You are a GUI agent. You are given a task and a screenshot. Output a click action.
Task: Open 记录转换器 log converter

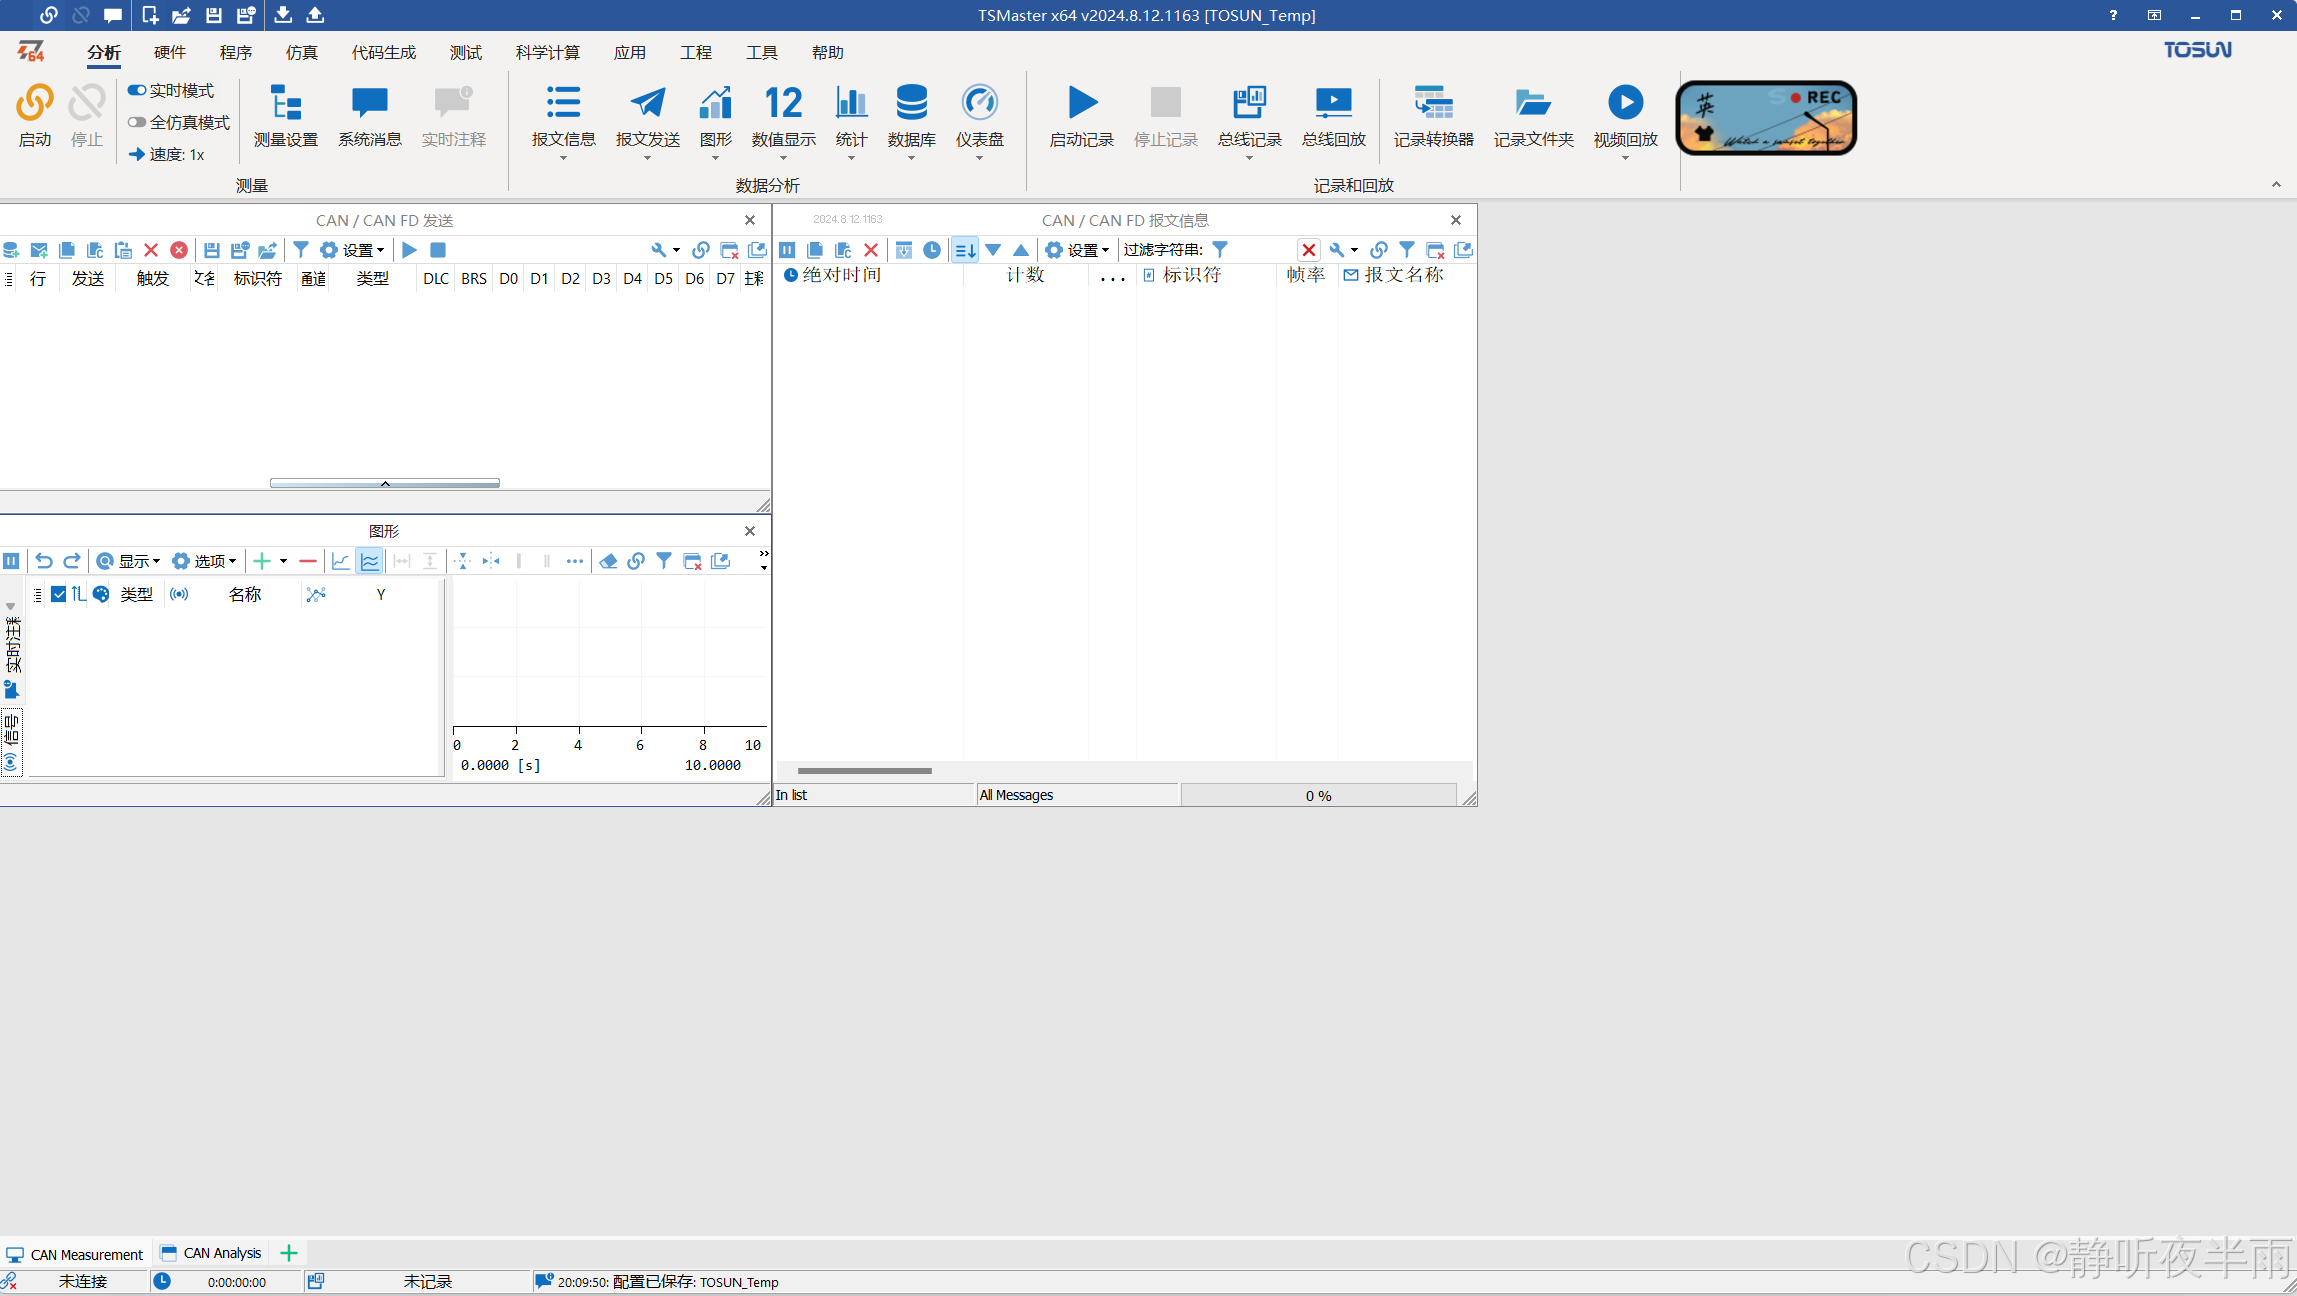(x=1433, y=104)
